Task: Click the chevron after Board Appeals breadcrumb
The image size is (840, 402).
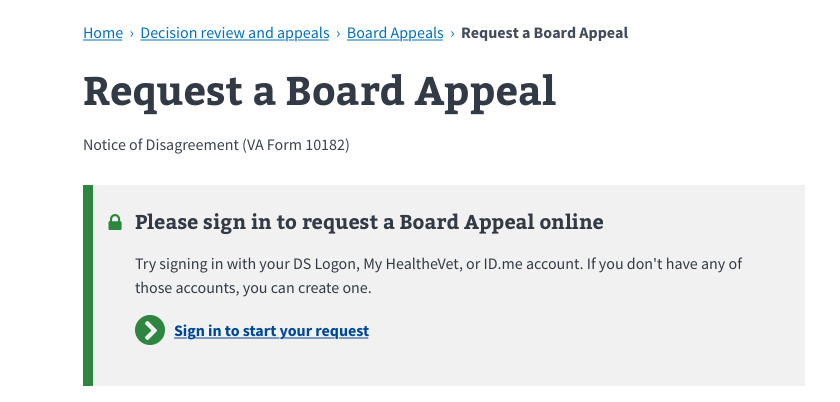Action: 452,34
